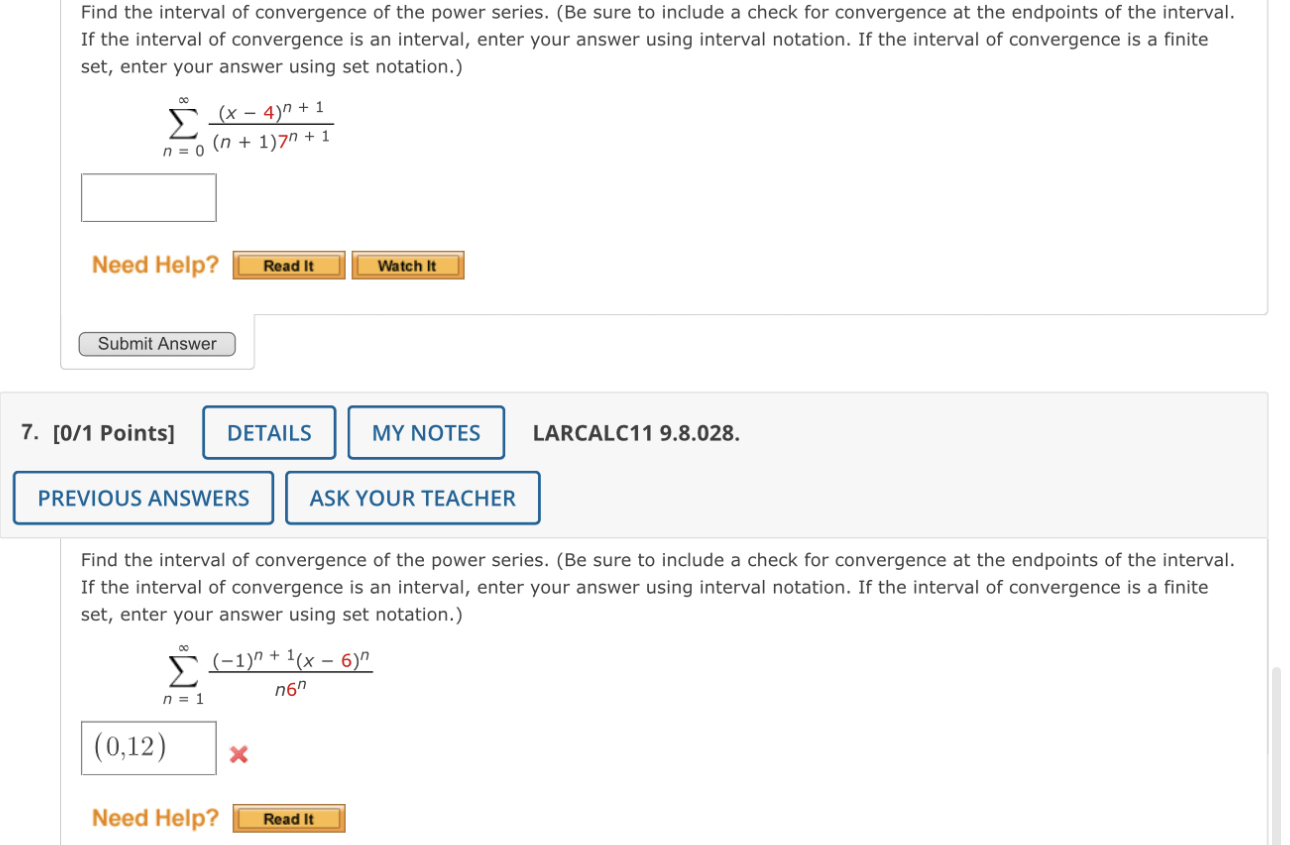Click the second Need Help label for question 7
Image resolution: width=1290 pixels, height=845 pixels.
tap(152, 817)
